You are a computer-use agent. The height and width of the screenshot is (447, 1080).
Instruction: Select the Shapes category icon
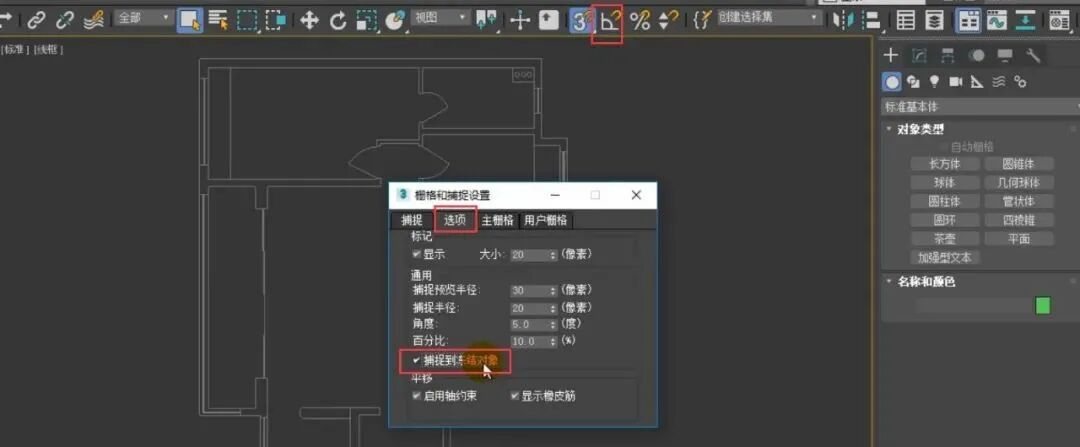coord(913,82)
